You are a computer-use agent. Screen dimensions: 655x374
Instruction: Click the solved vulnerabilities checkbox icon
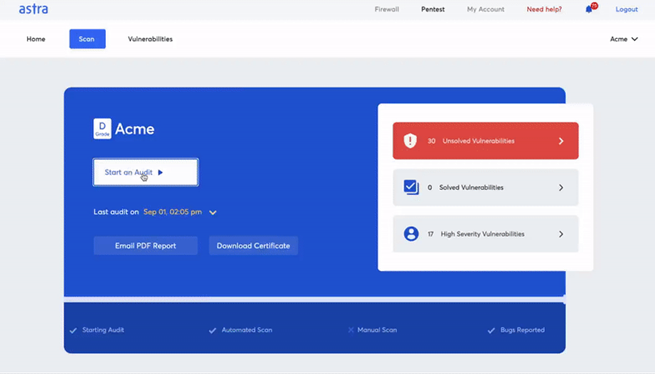[411, 187]
